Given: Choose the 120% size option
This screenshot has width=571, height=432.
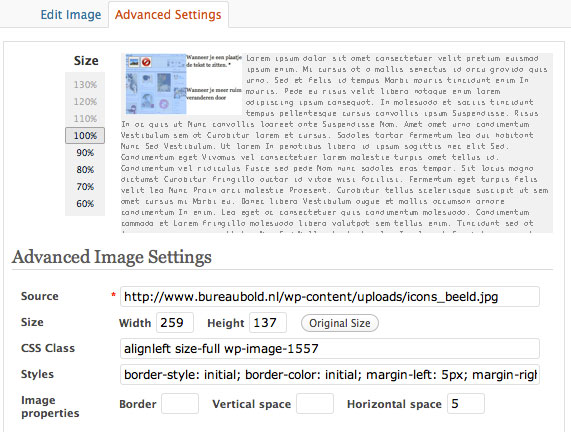Looking at the screenshot, I should 85,102.
